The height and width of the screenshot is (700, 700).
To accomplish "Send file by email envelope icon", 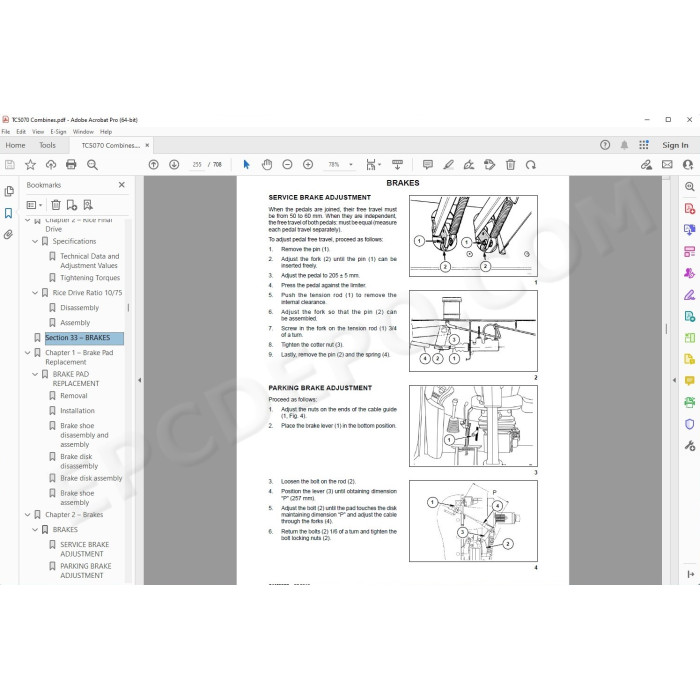I will (x=667, y=165).
